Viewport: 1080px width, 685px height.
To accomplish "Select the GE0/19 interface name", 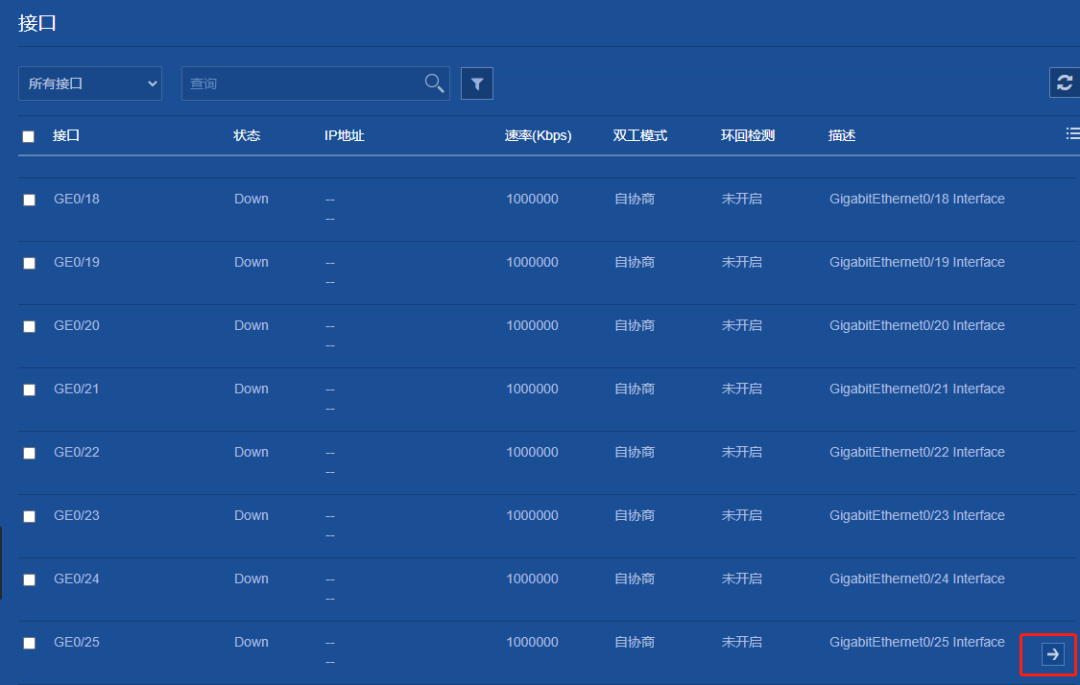I will point(76,262).
